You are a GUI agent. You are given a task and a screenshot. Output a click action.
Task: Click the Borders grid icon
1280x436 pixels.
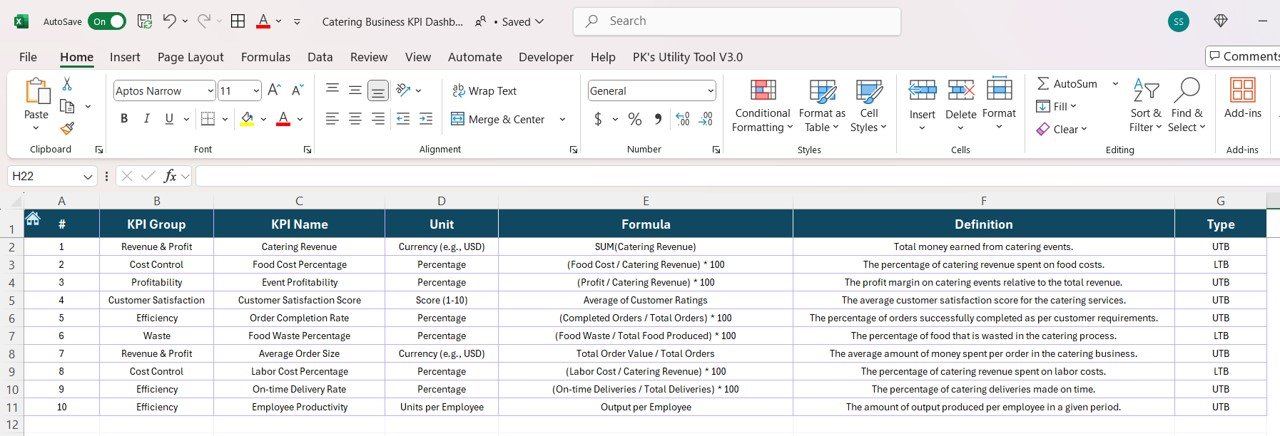click(x=207, y=119)
